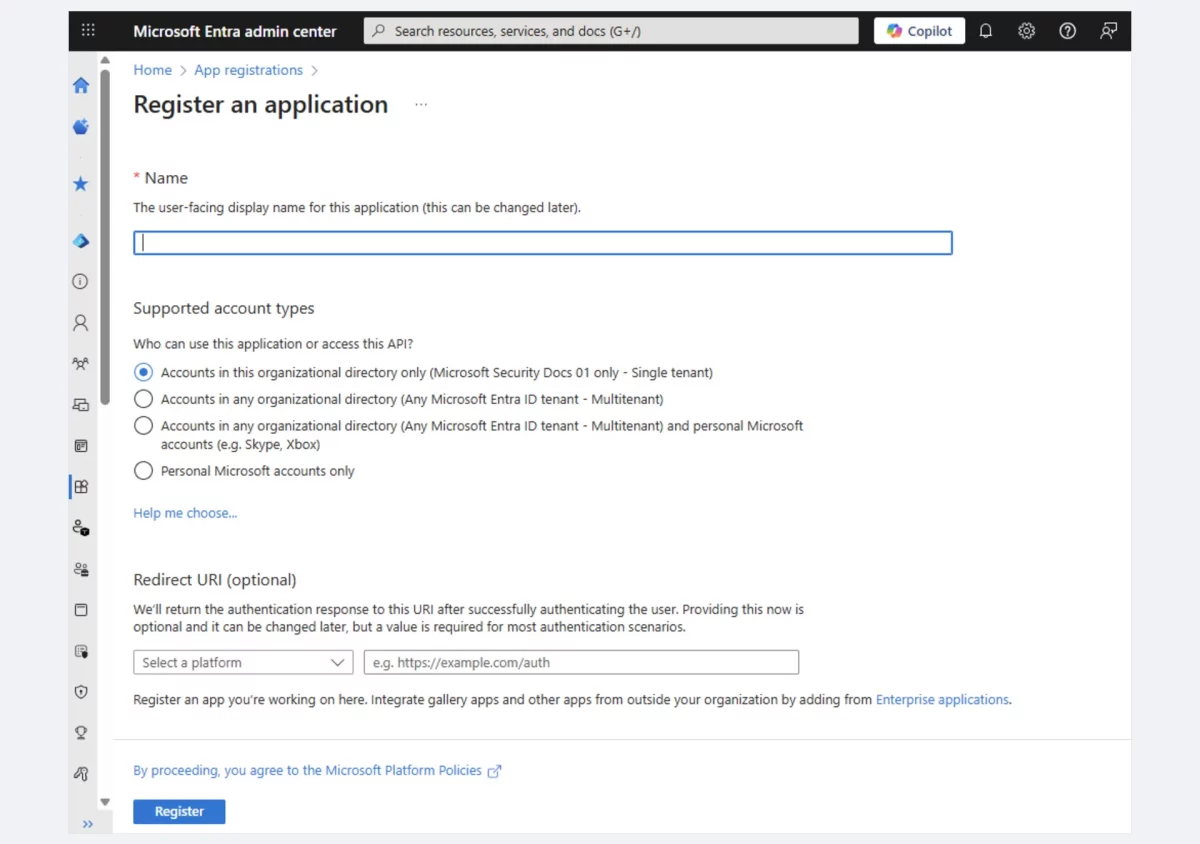Screen dimensions: 1200x844
Task: Select single tenant accounts option
Action: coord(143,372)
